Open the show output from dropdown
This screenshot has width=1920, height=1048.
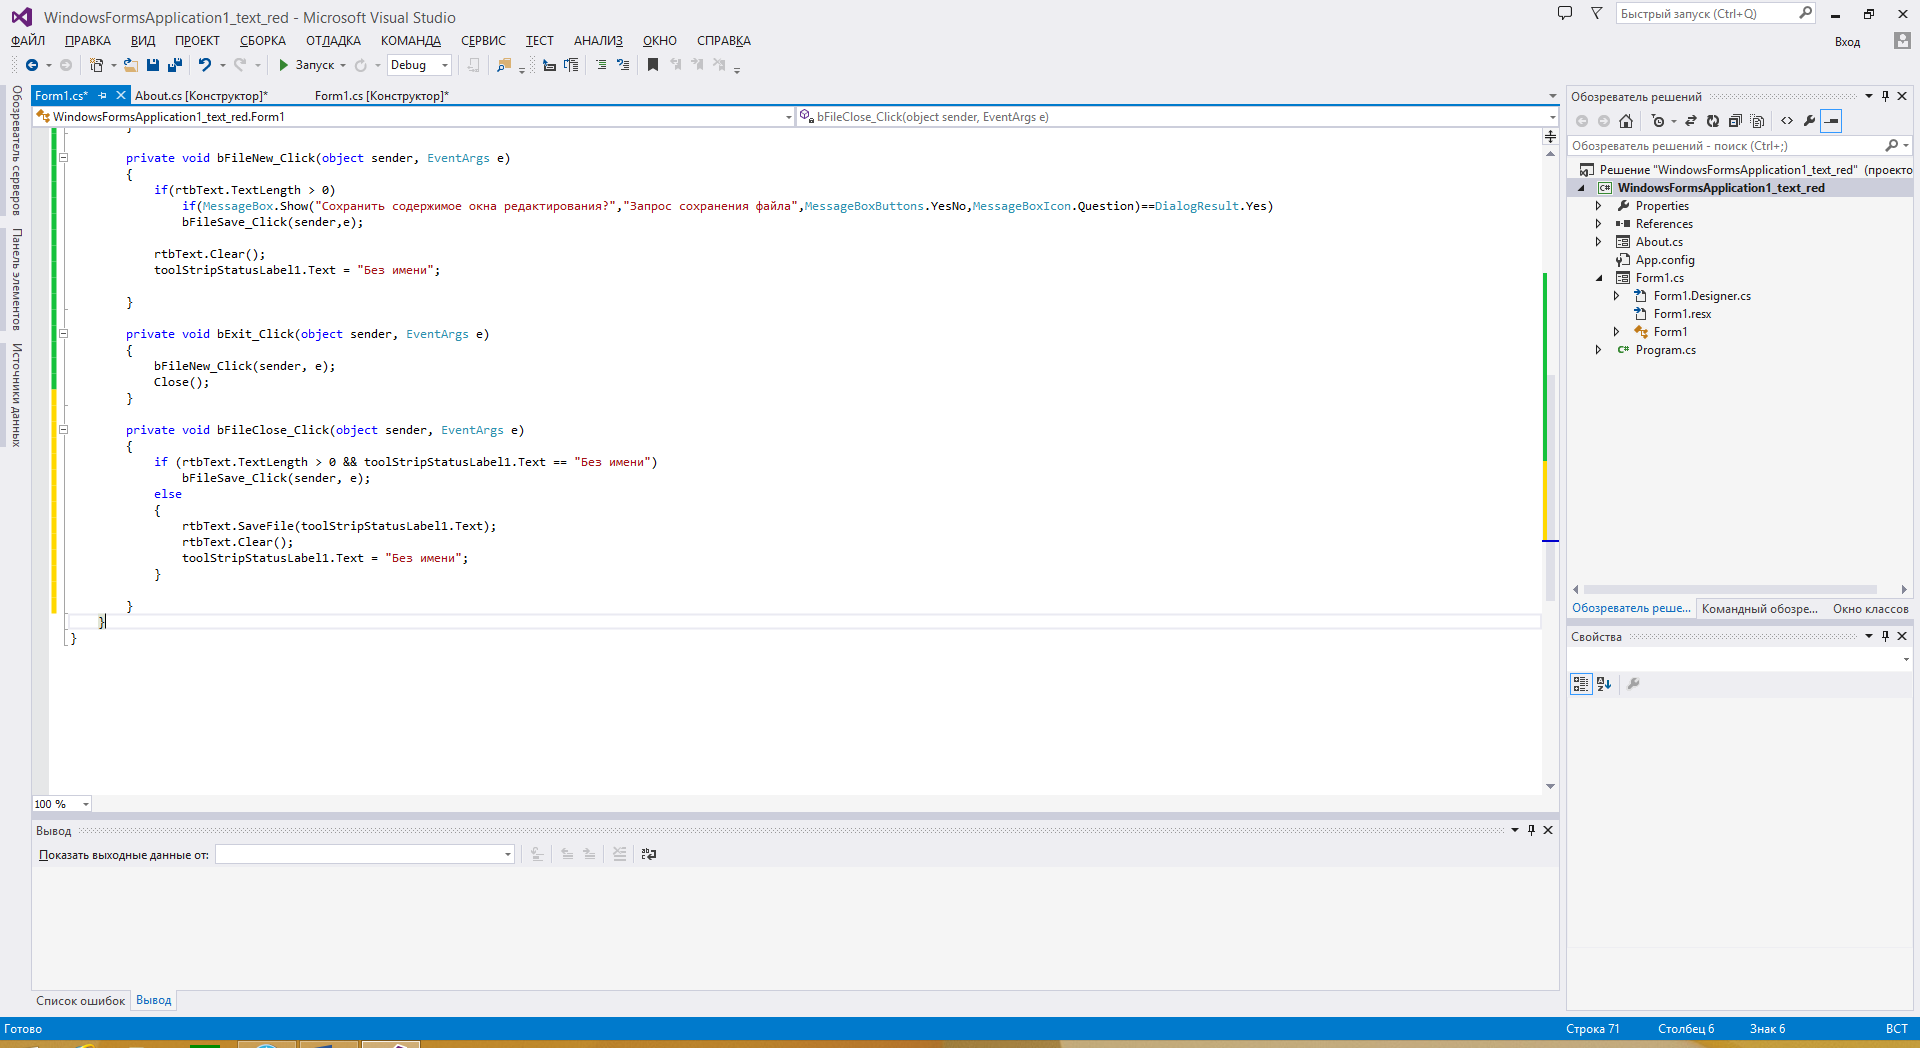pos(365,854)
